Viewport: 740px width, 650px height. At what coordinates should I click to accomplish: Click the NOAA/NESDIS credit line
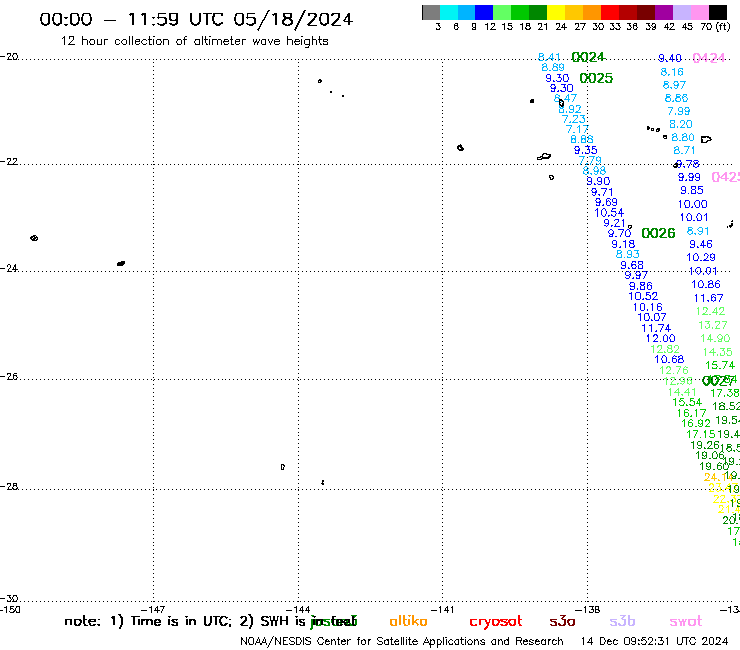coord(402,641)
